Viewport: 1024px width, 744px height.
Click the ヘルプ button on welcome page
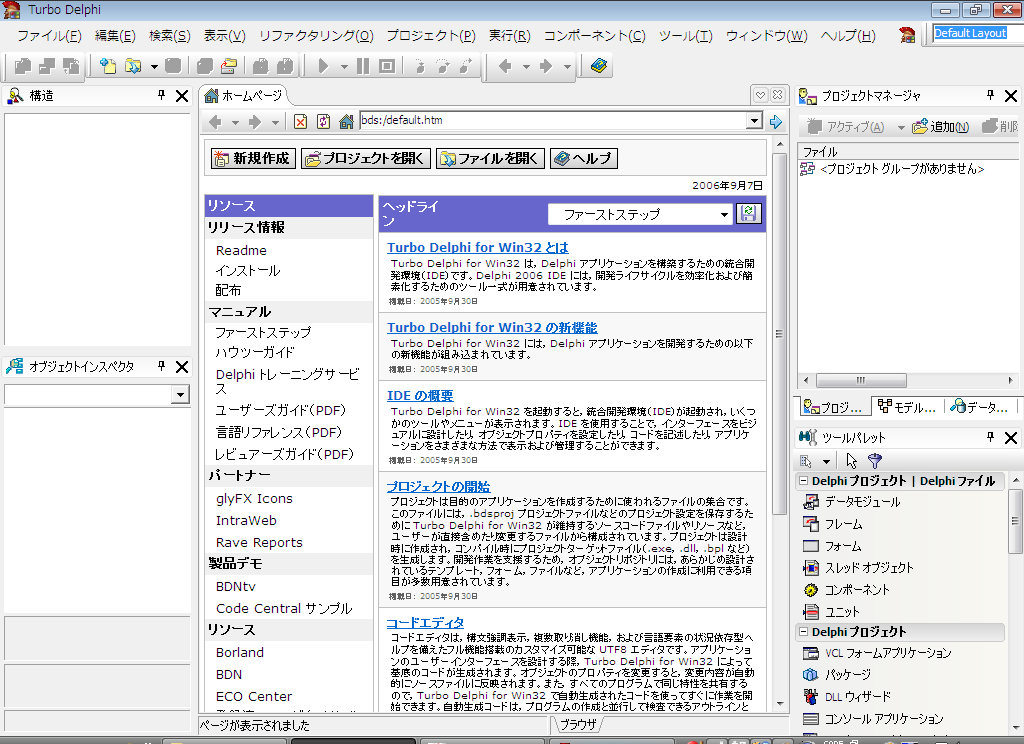[x=584, y=158]
